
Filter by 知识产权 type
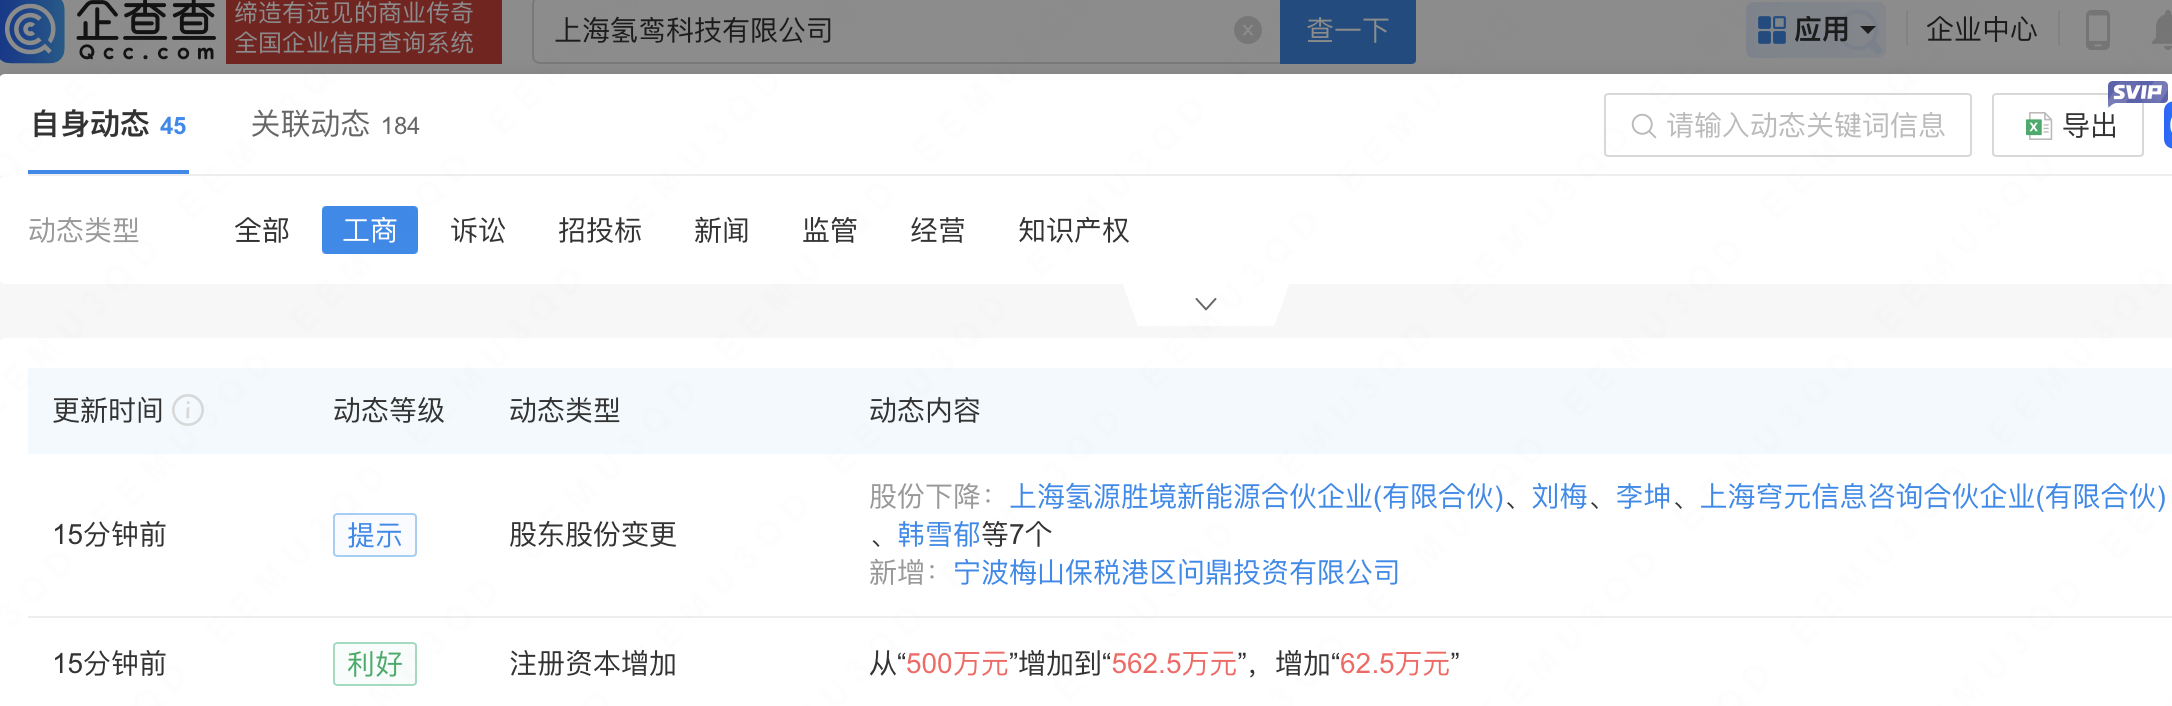click(1073, 230)
